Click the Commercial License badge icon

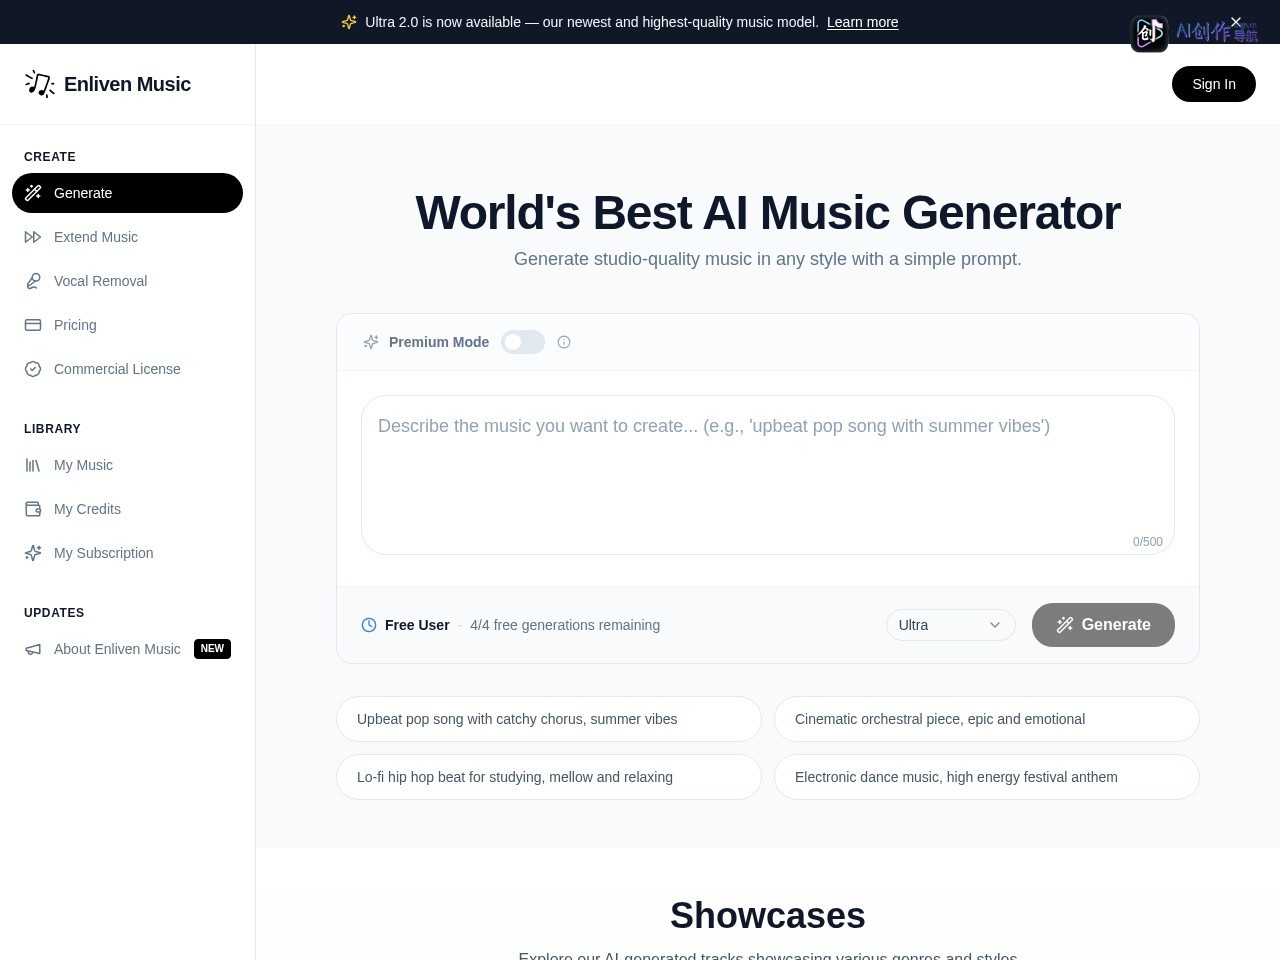[33, 369]
